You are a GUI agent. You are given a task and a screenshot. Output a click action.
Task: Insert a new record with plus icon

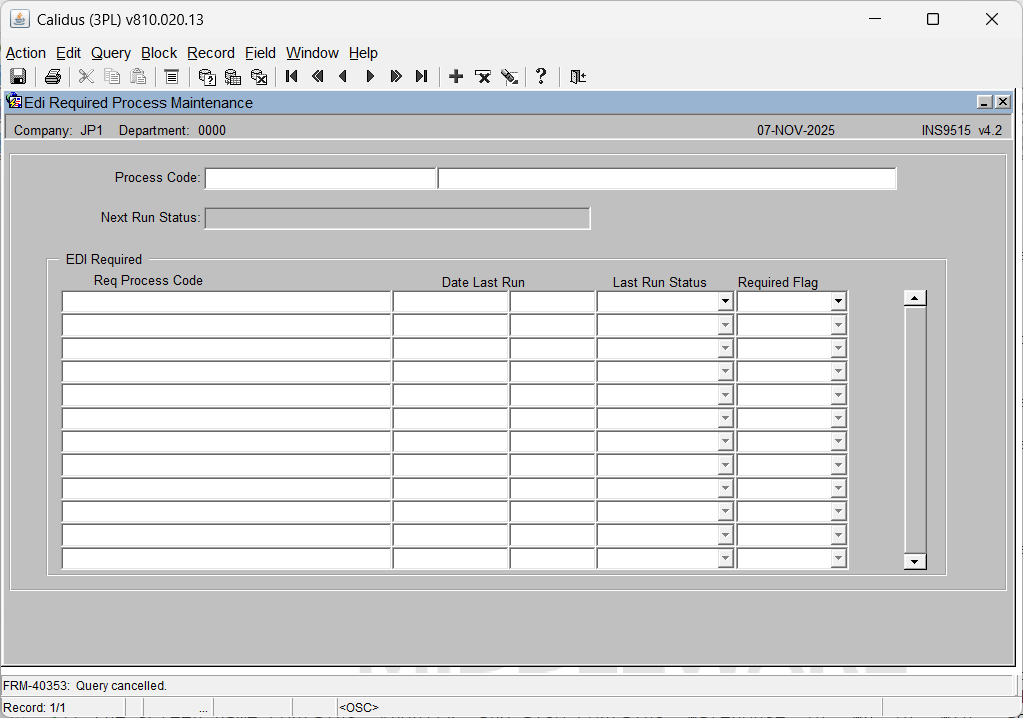point(456,77)
